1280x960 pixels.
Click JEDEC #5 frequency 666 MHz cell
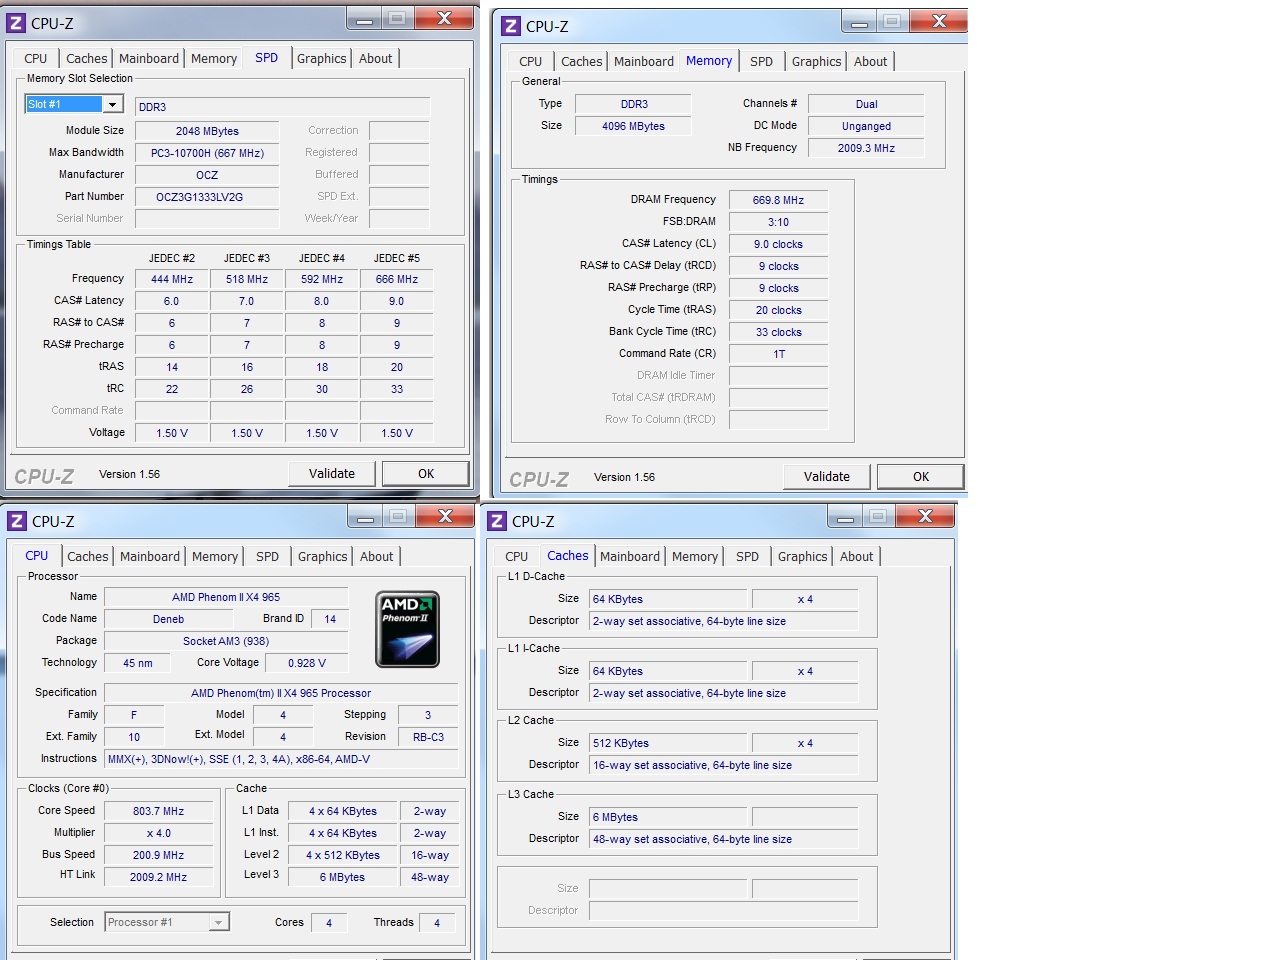[x=397, y=279]
